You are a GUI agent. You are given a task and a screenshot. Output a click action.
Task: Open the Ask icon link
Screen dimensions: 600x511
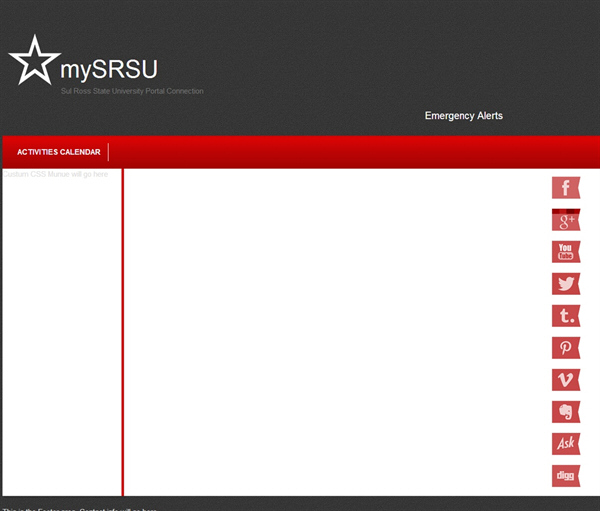coord(566,444)
